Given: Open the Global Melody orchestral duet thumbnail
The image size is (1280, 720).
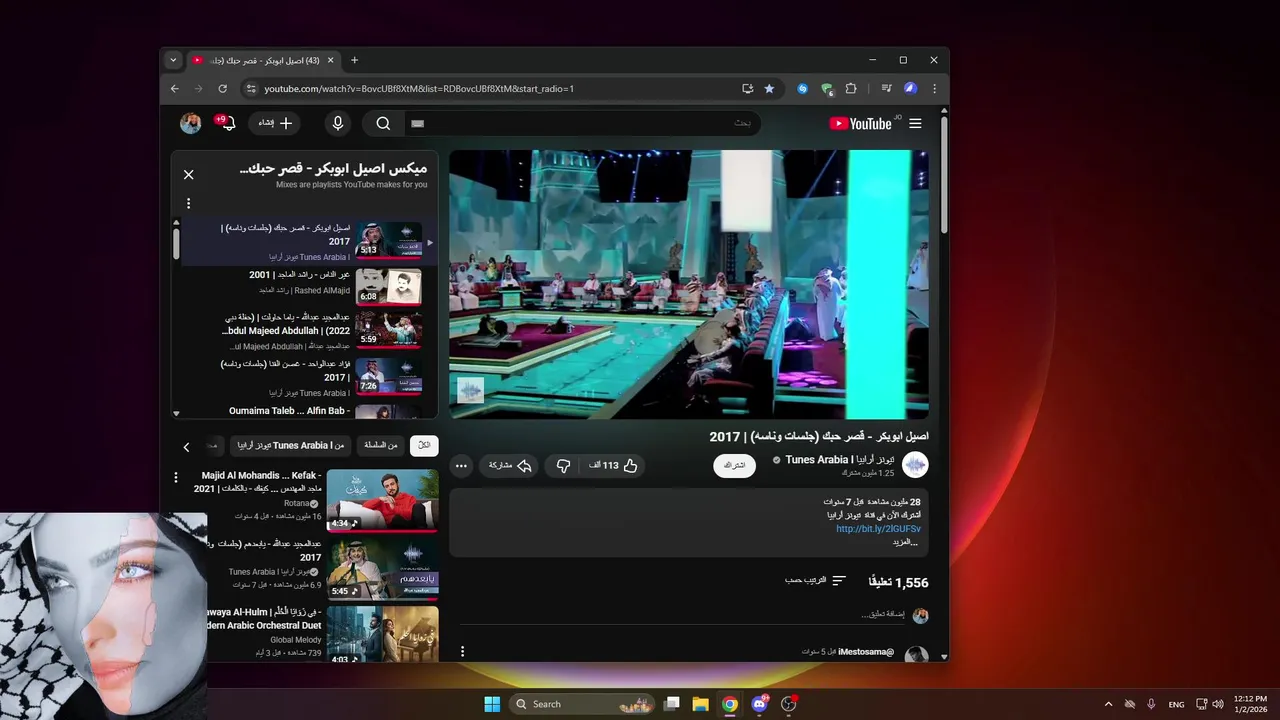Looking at the screenshot, I should pyautogui.click(x=382, y=634).
